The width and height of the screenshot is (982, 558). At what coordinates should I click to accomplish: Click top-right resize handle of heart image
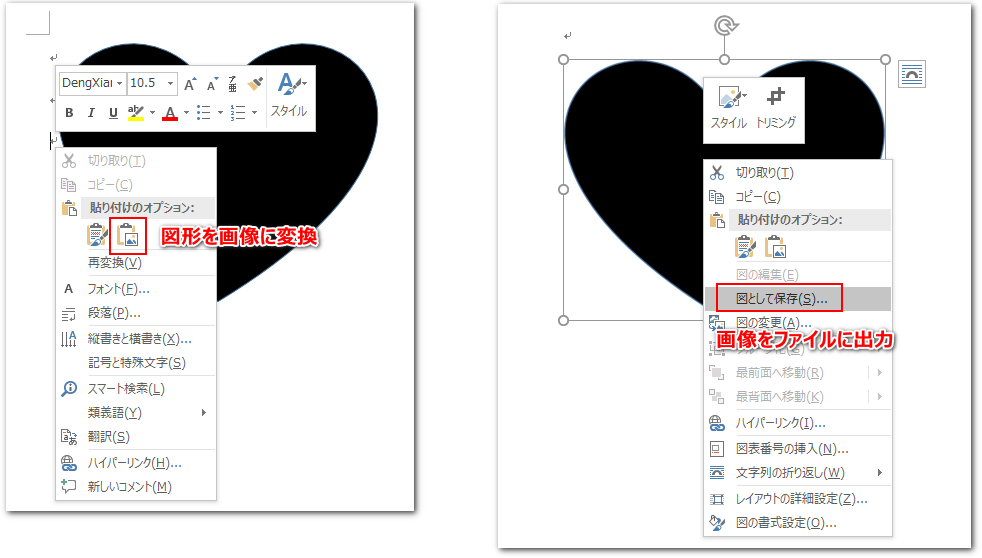pos(886,59)
